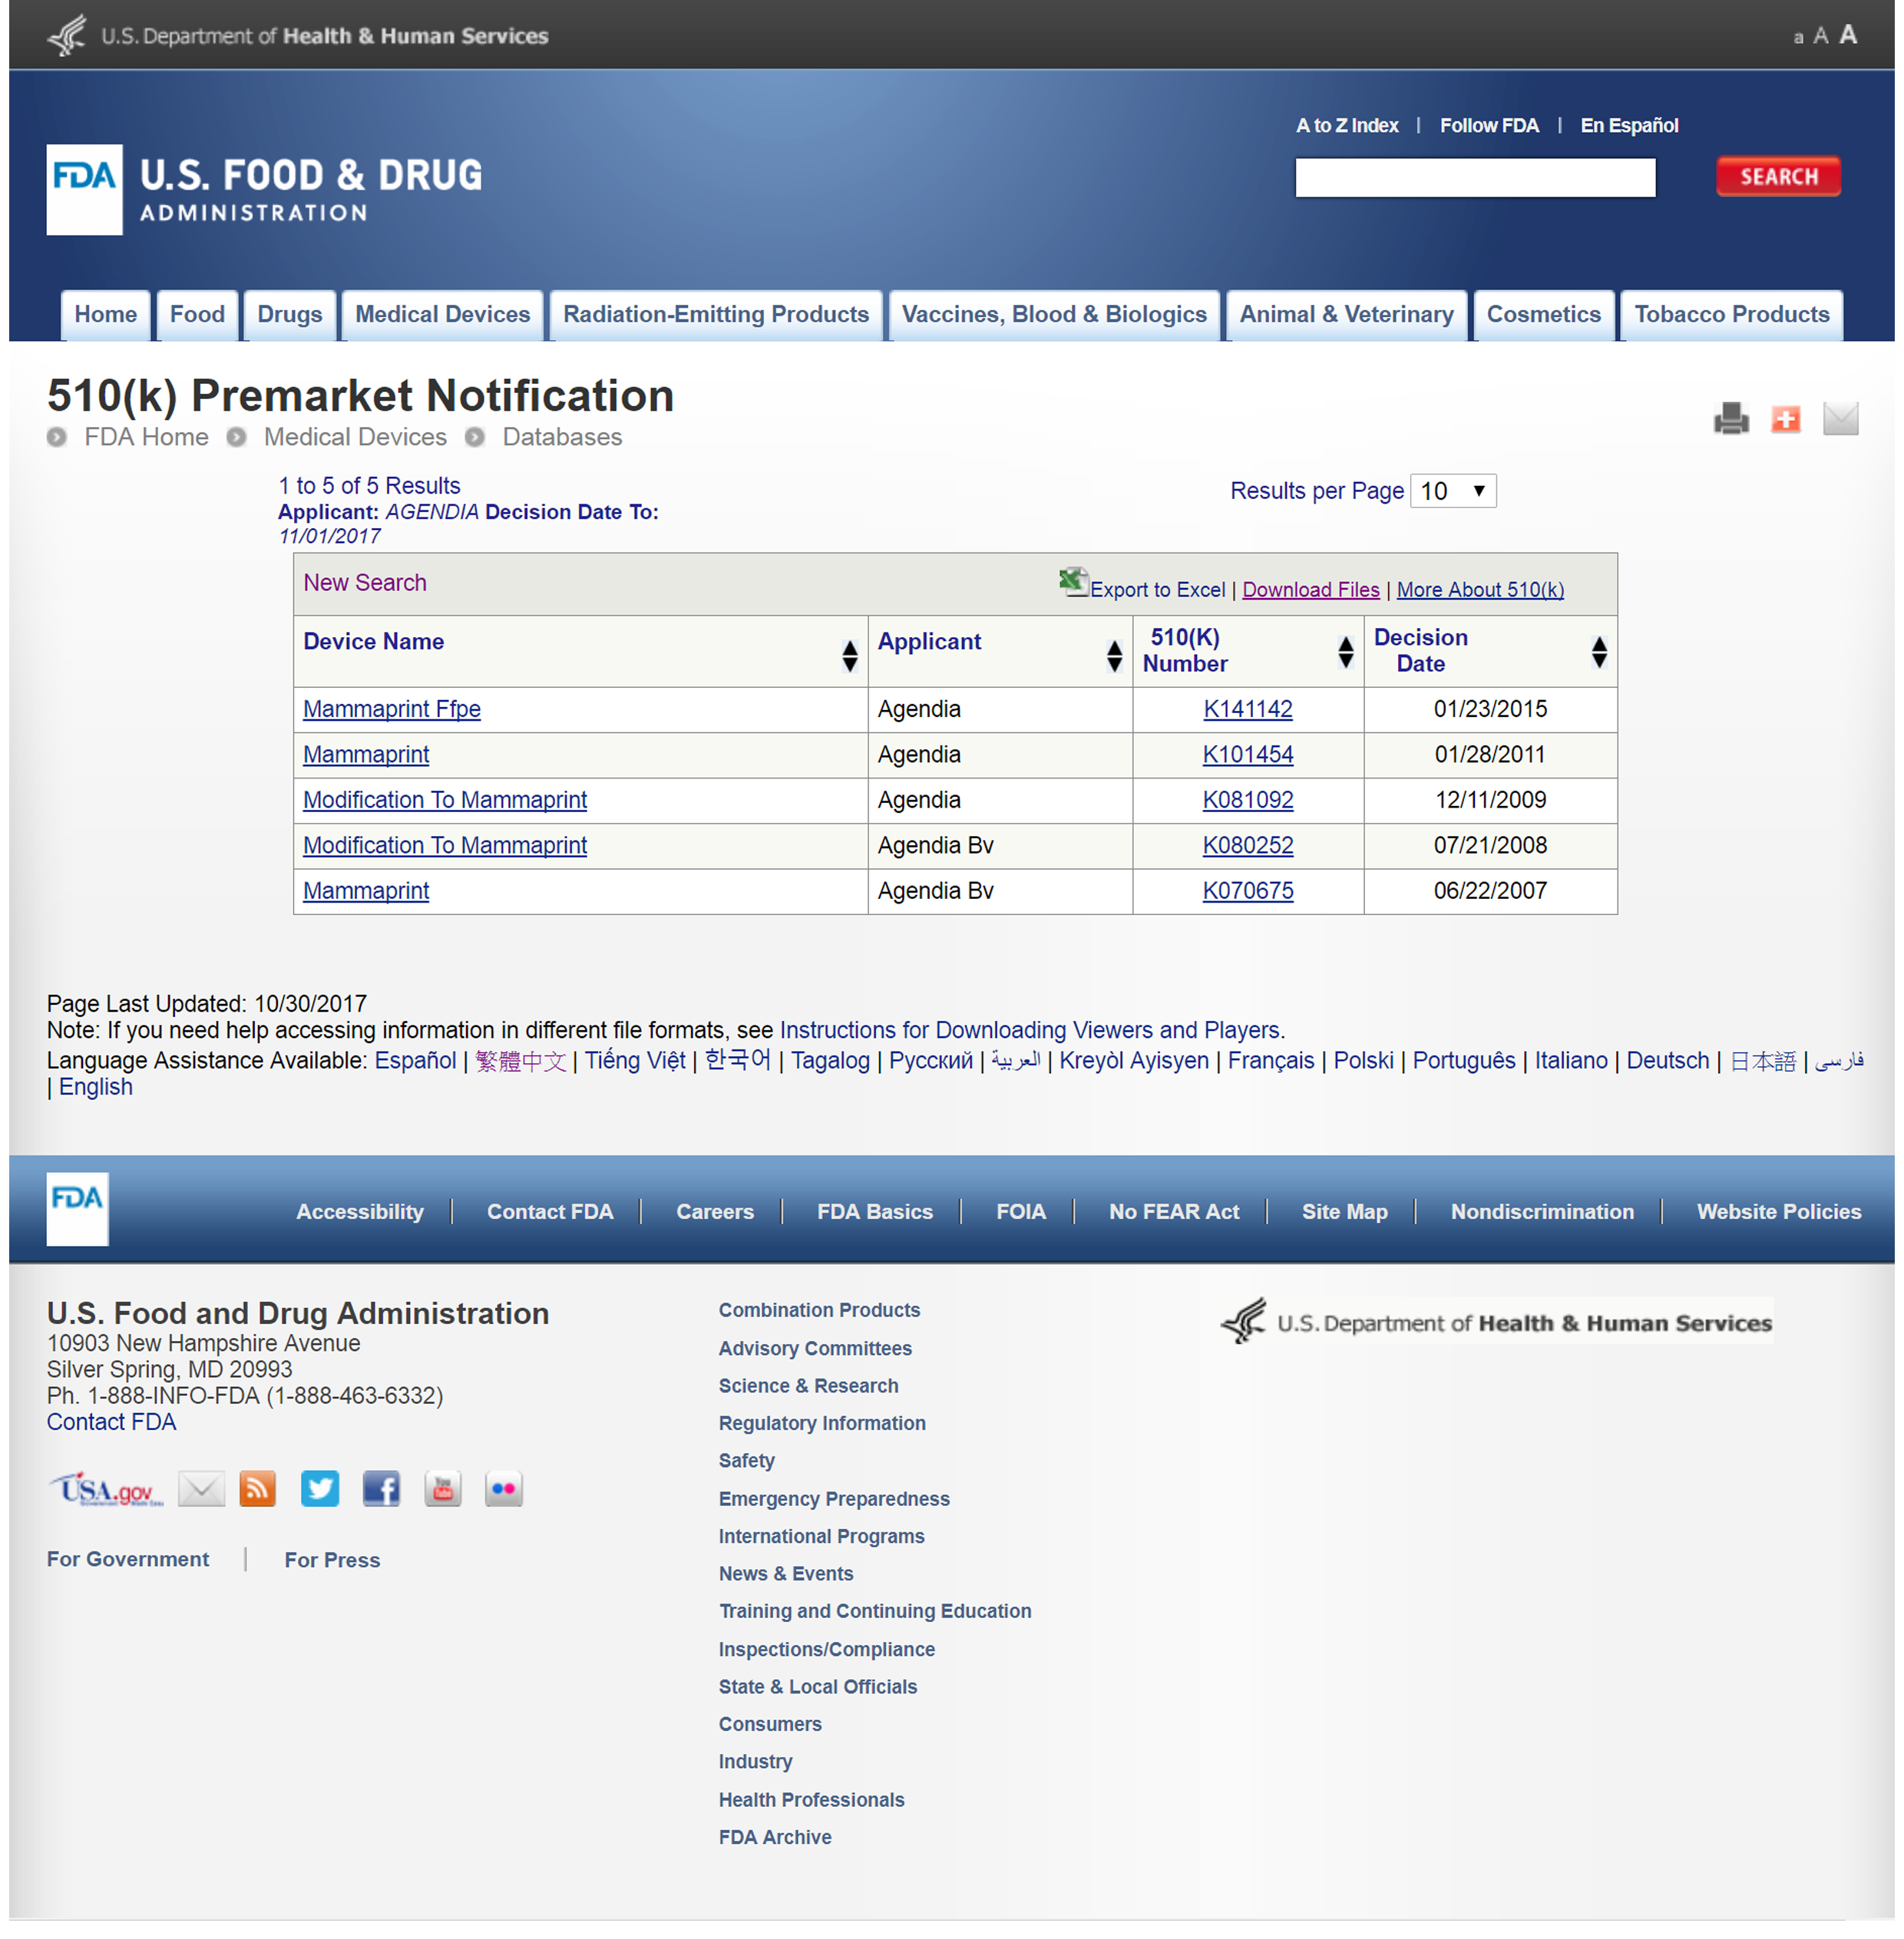This screenshot has height=1939, width=1904.
Task: Open the K080252 510(k) number link
Action: coord(1247,845)
